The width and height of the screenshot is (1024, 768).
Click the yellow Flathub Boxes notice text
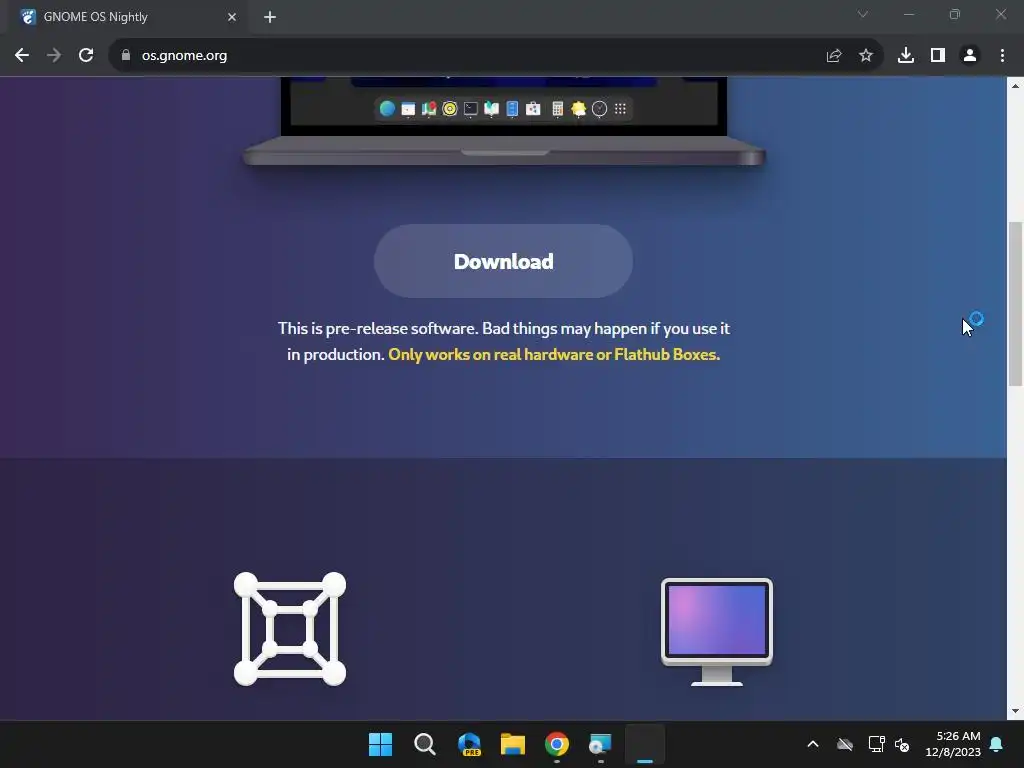[x=554, y=355]
